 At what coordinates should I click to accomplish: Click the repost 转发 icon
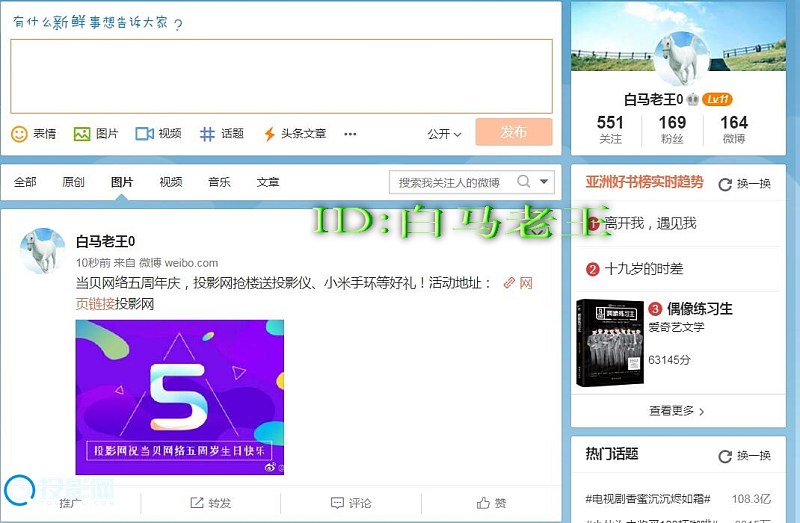click(196, 503)
